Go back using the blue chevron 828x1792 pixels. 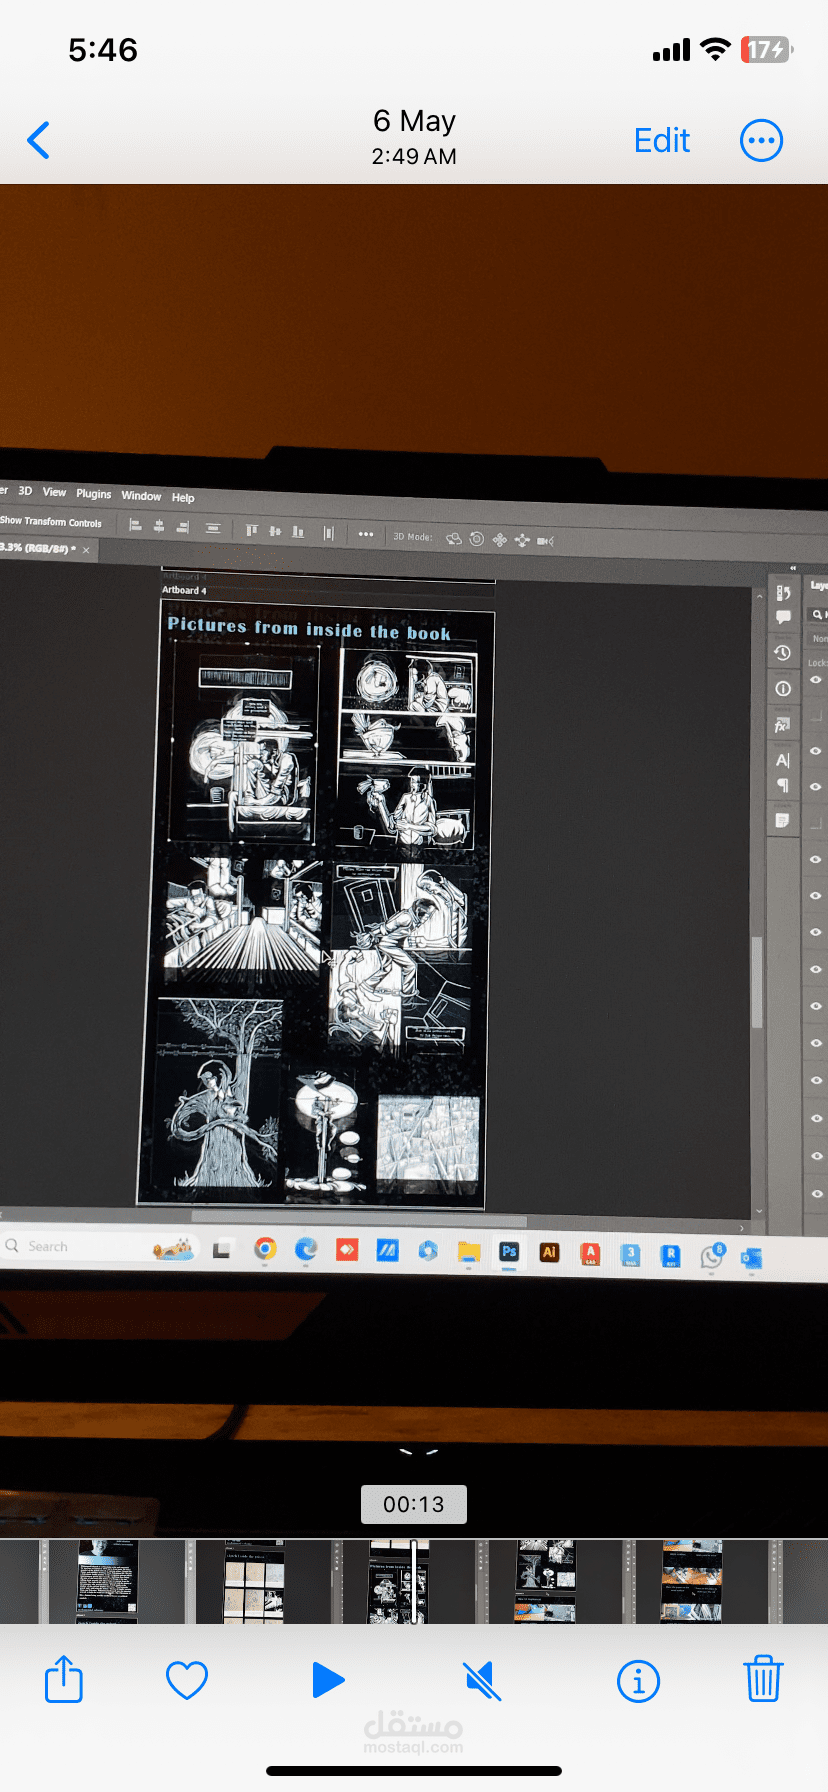(x=39, y=141)
